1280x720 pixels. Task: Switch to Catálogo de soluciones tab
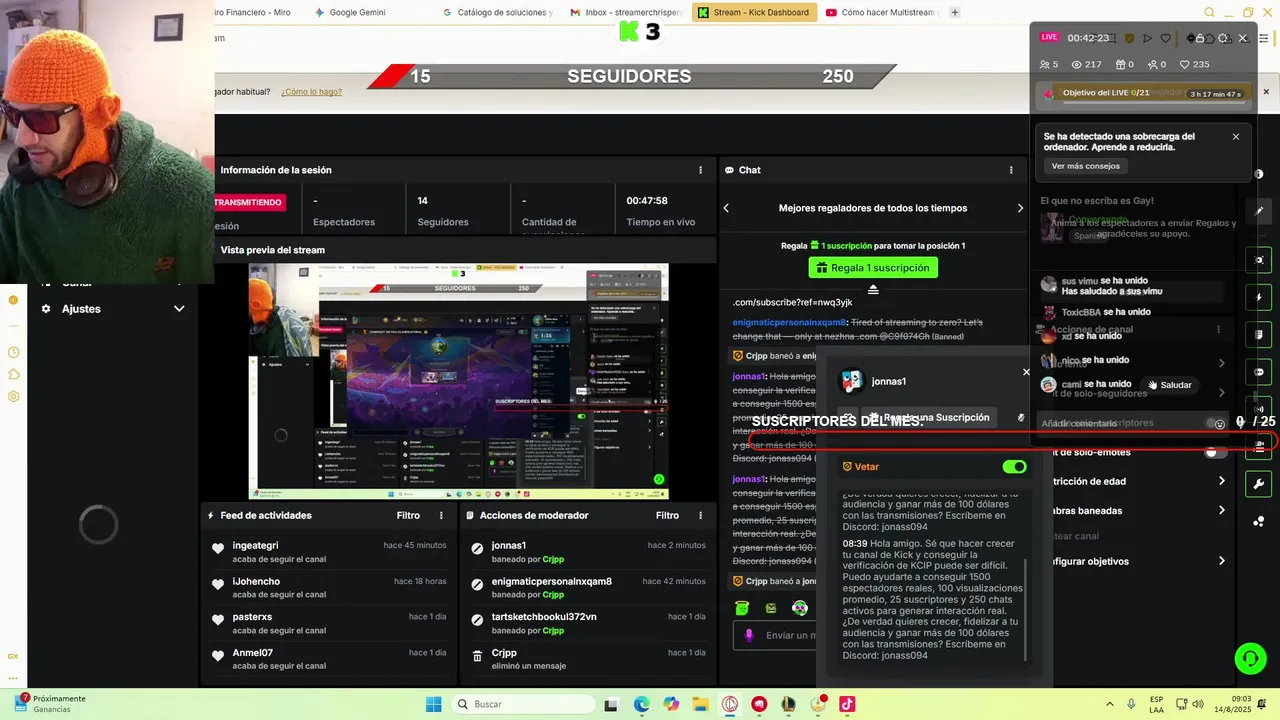click(497, 12)
